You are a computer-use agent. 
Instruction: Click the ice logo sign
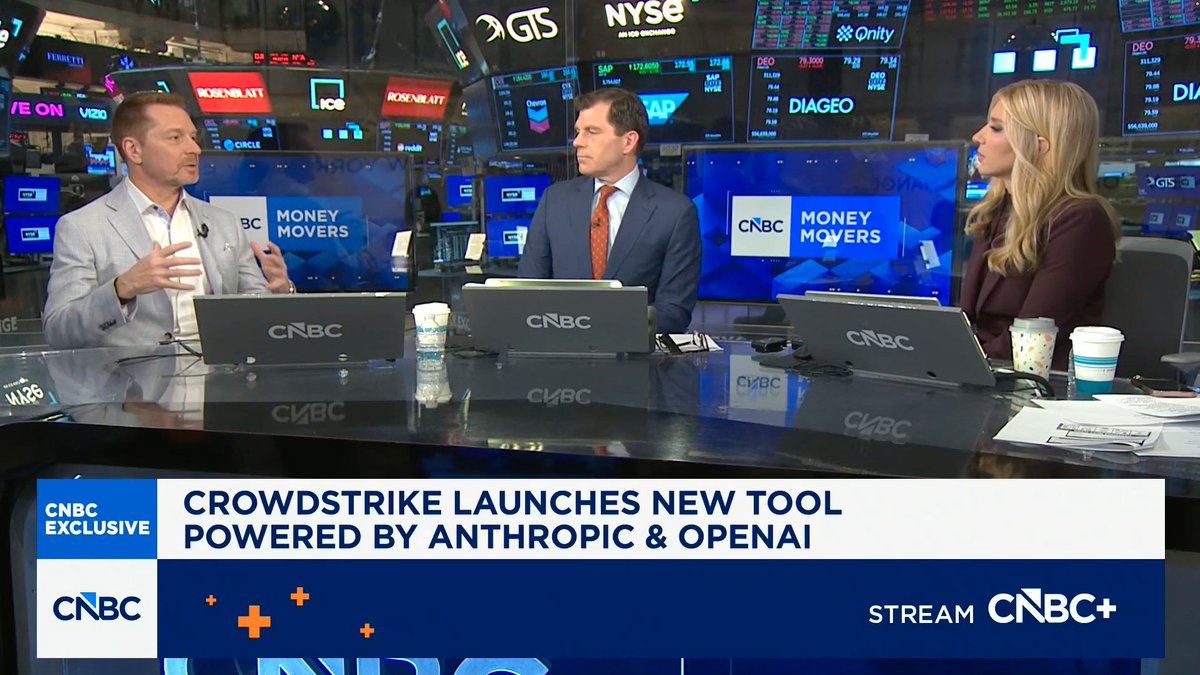point(327,93)
